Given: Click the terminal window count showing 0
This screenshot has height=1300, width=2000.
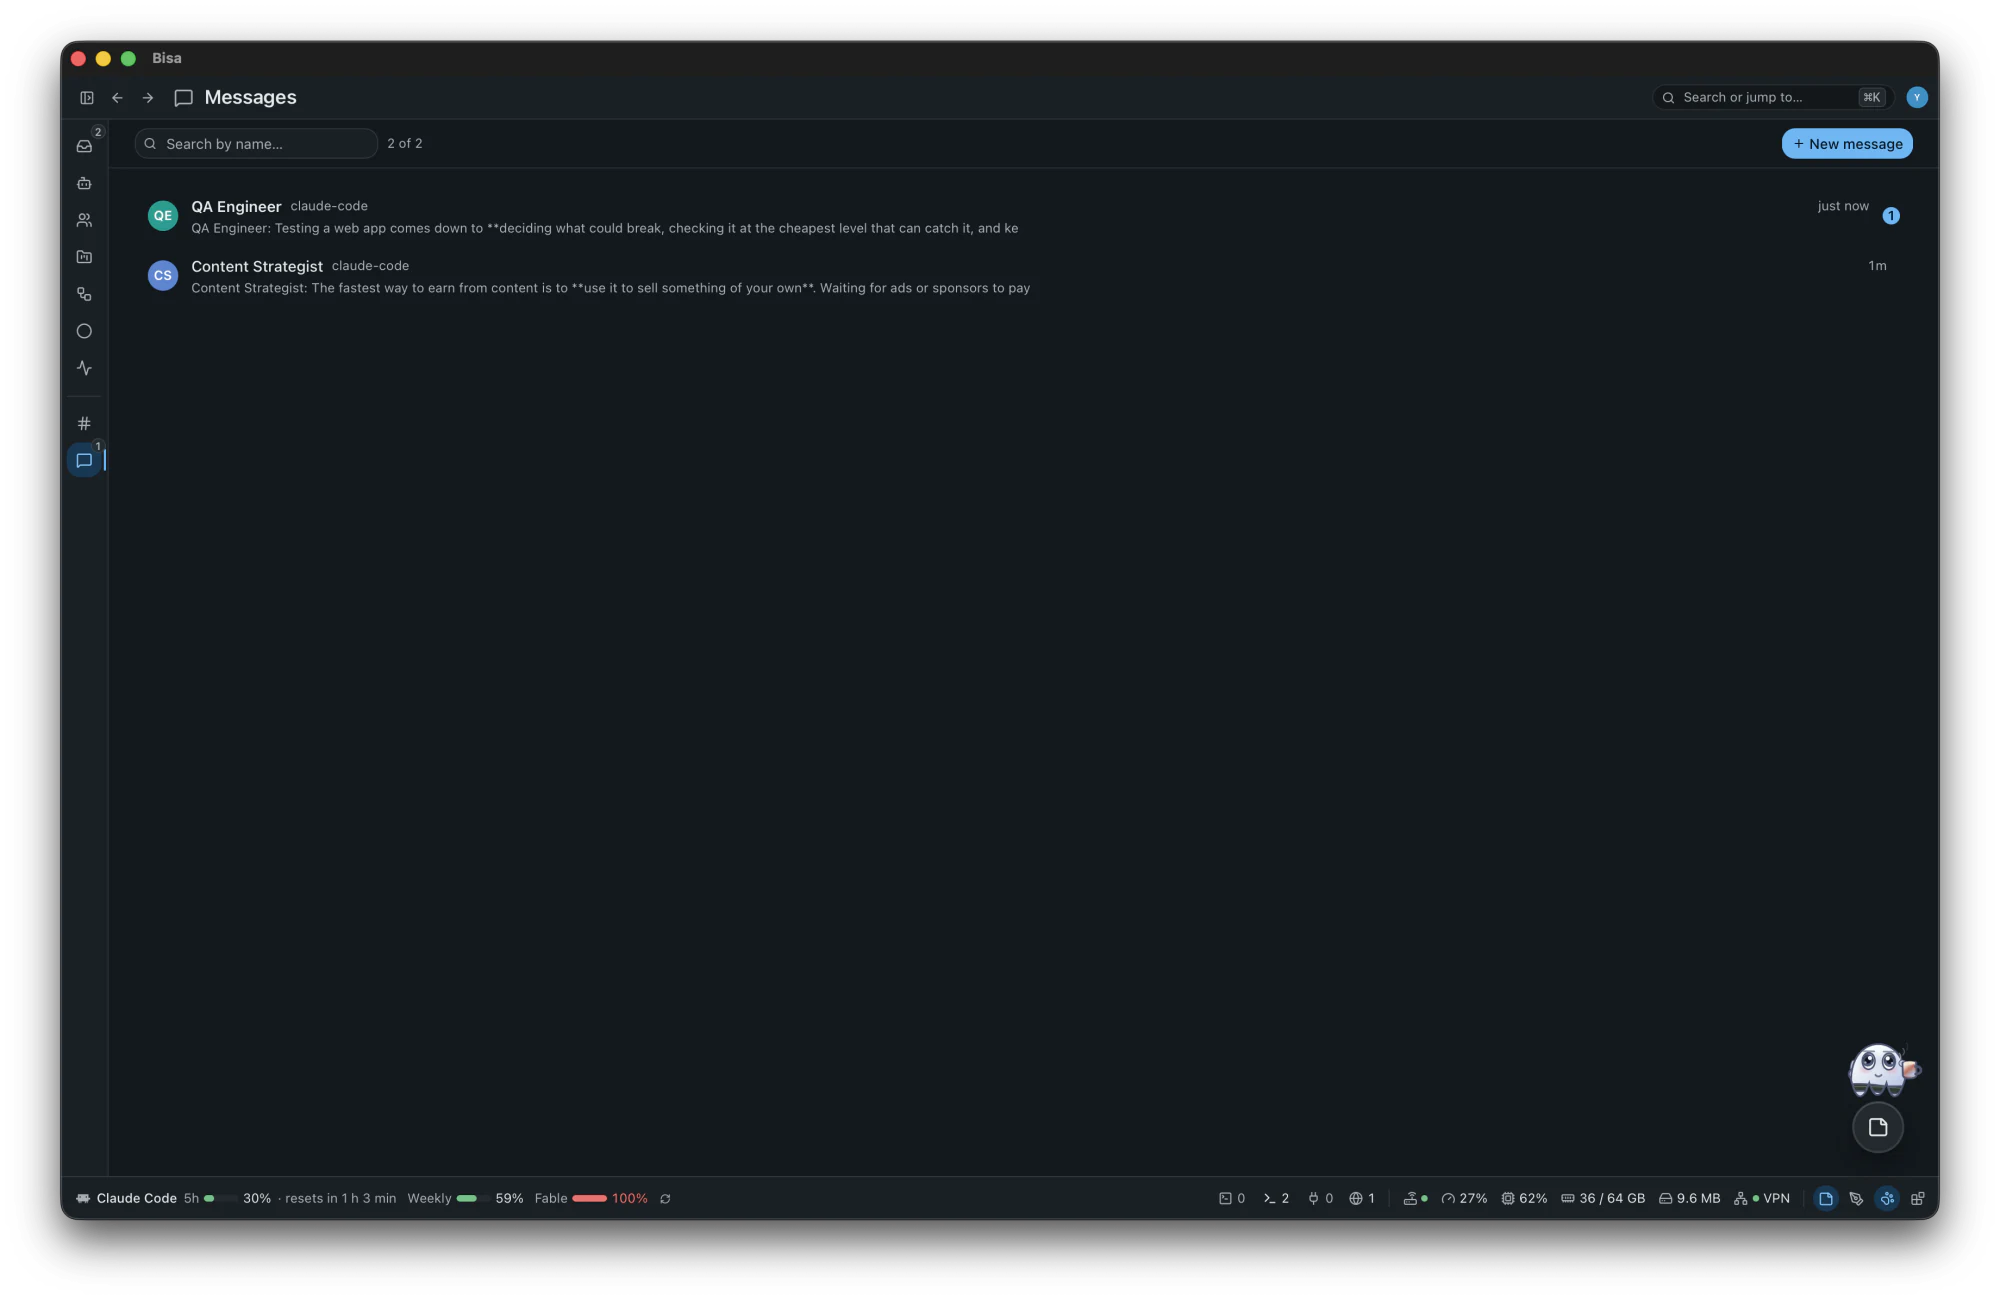Looking at the screenshot, I should [1232, 1198].
